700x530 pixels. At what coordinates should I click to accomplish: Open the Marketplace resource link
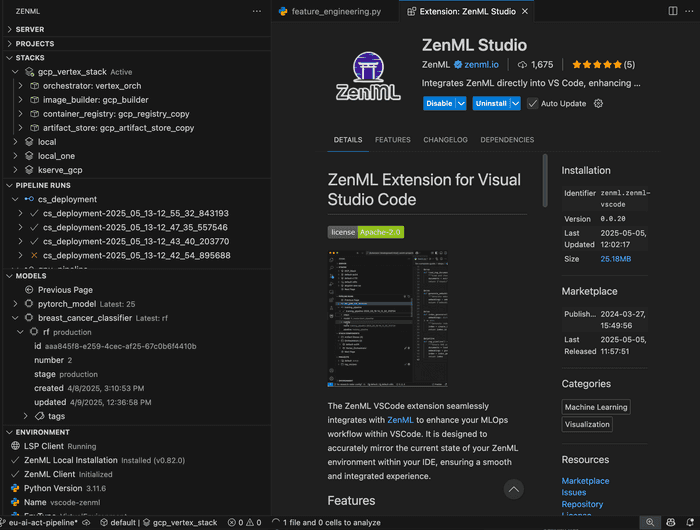585,481
